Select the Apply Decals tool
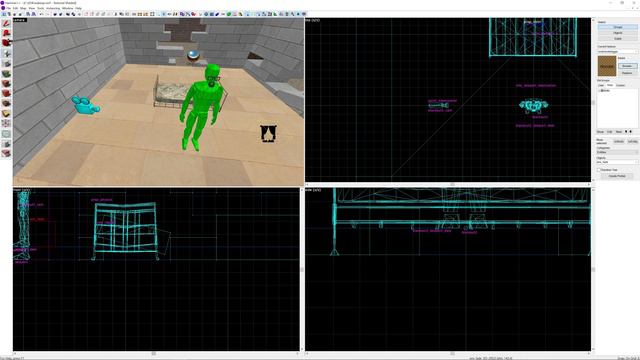Viewport: 640px width, 360px height. click(6, 93)
